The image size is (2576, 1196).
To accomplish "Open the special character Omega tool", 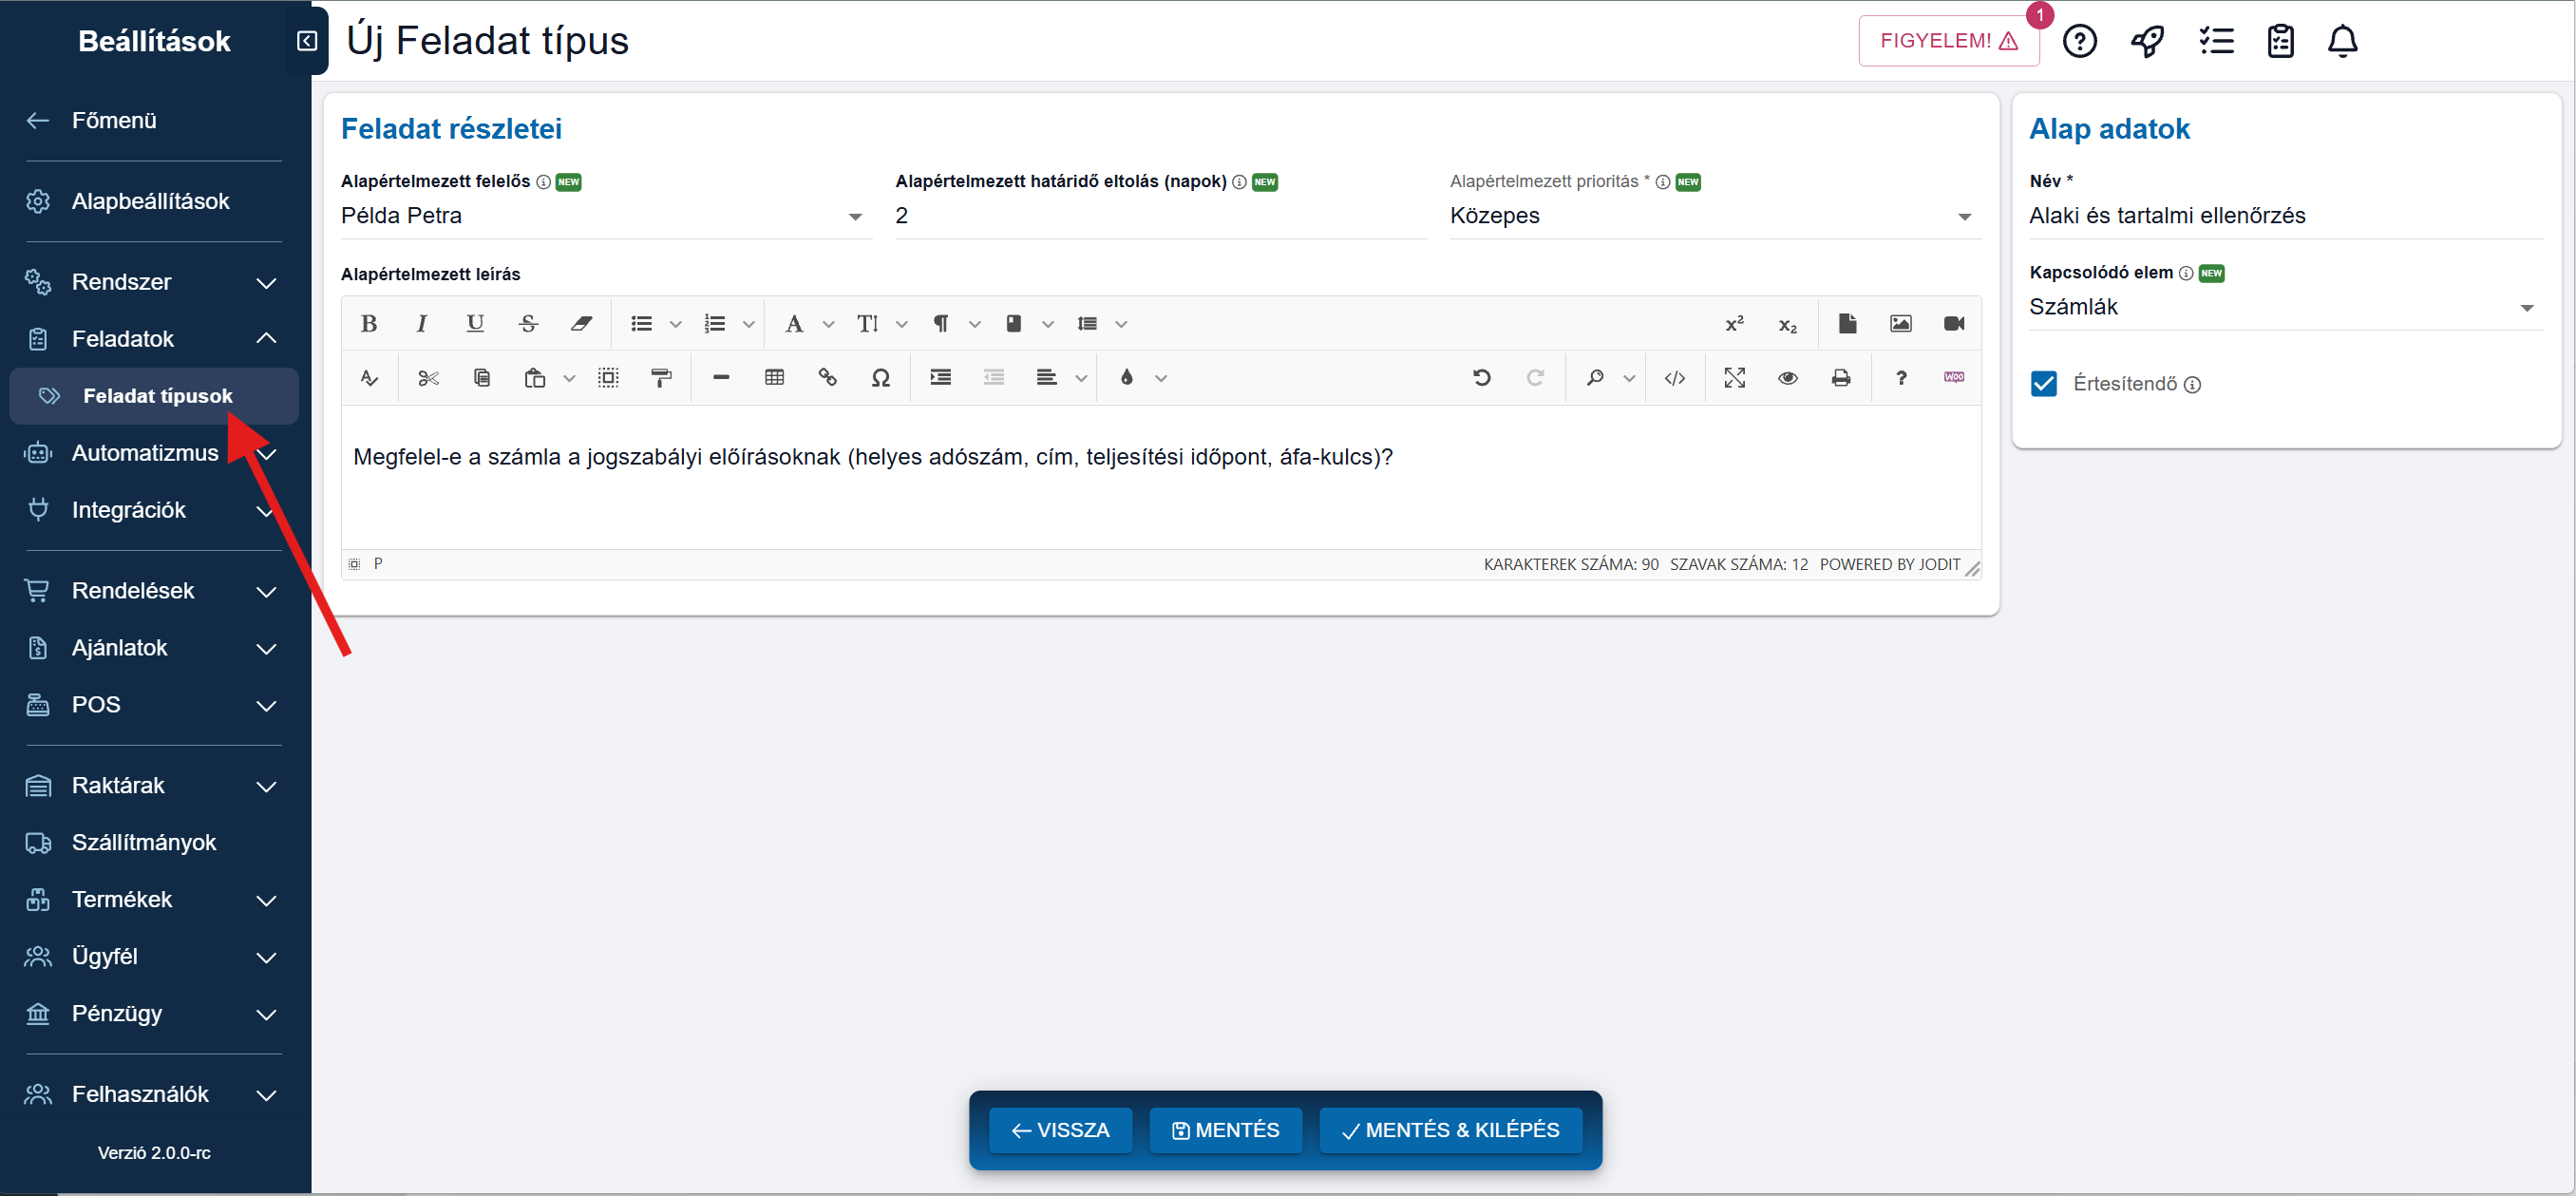I will pyautogui.click(x=880, y=377).
